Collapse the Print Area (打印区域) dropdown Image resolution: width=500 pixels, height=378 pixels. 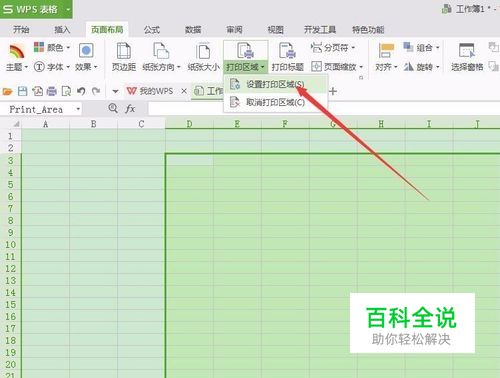pos(245,67)
